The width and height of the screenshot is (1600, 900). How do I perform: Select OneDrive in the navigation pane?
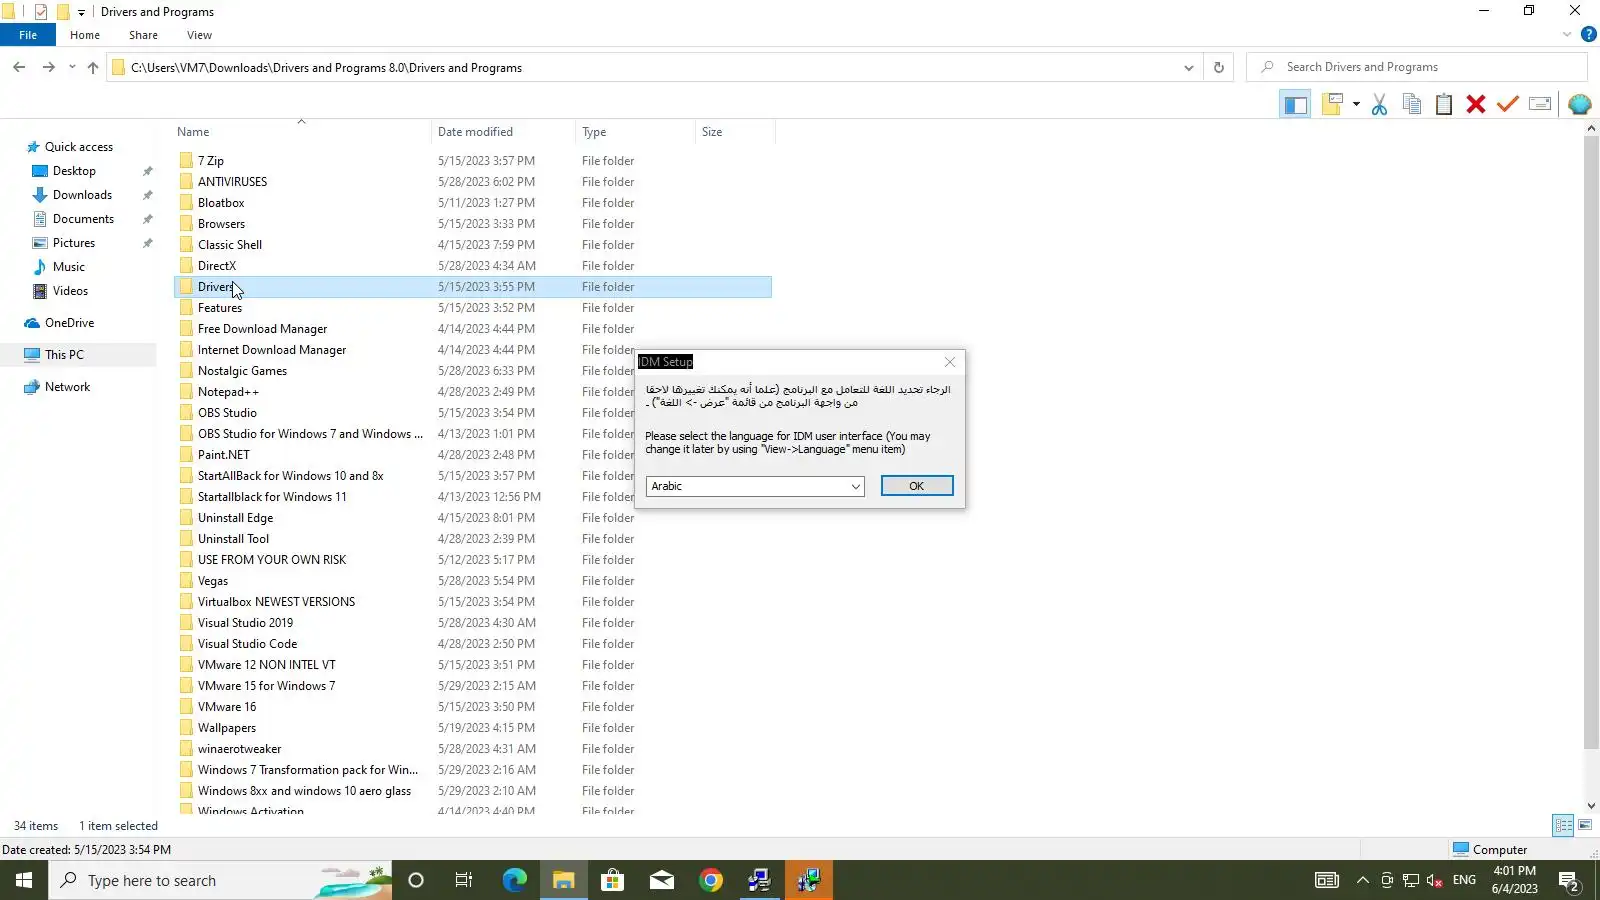tap(69, 323)
